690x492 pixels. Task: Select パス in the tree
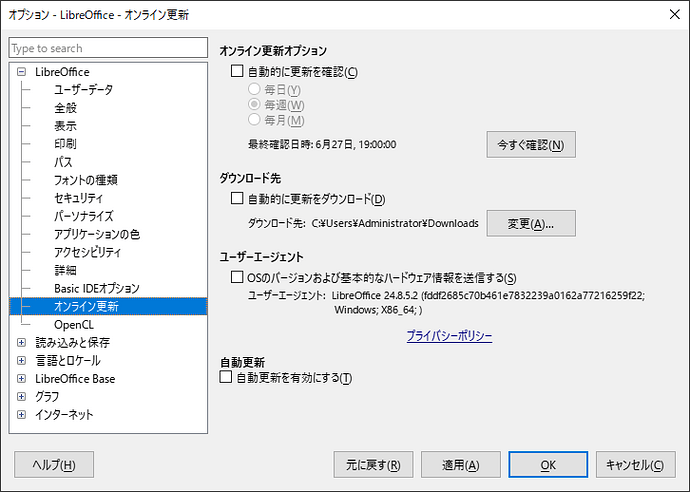tap(63, 162)
